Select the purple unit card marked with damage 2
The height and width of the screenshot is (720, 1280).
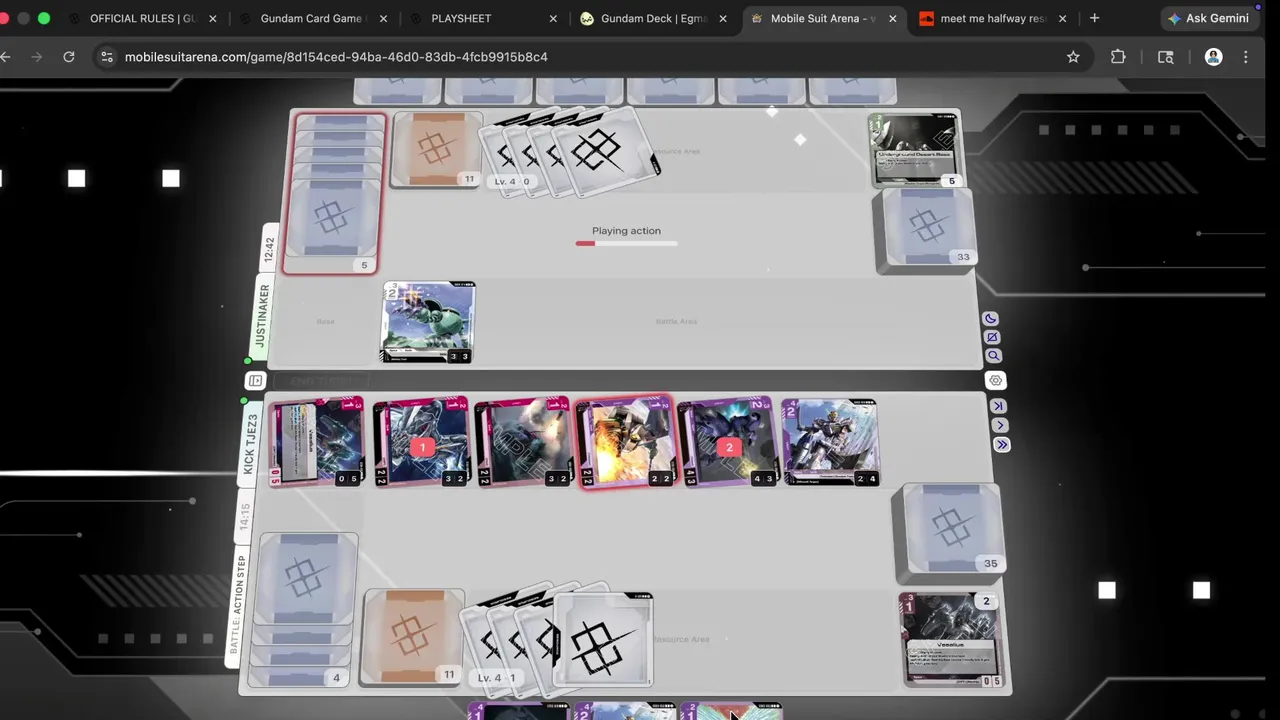coord(727,442)
